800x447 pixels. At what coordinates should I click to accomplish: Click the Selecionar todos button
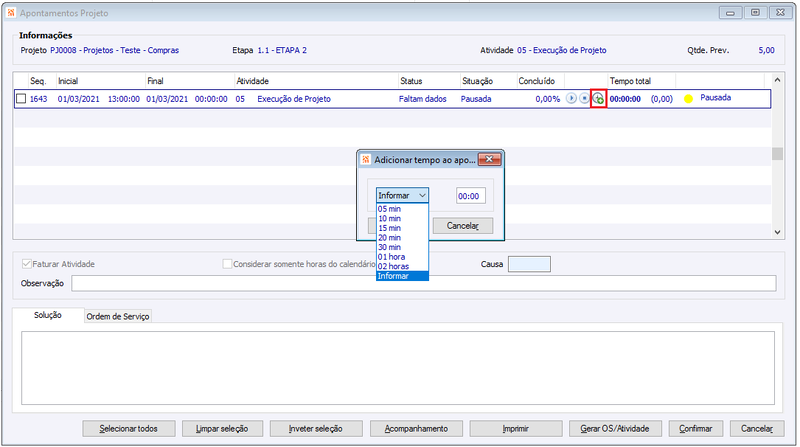coord(129,429)
